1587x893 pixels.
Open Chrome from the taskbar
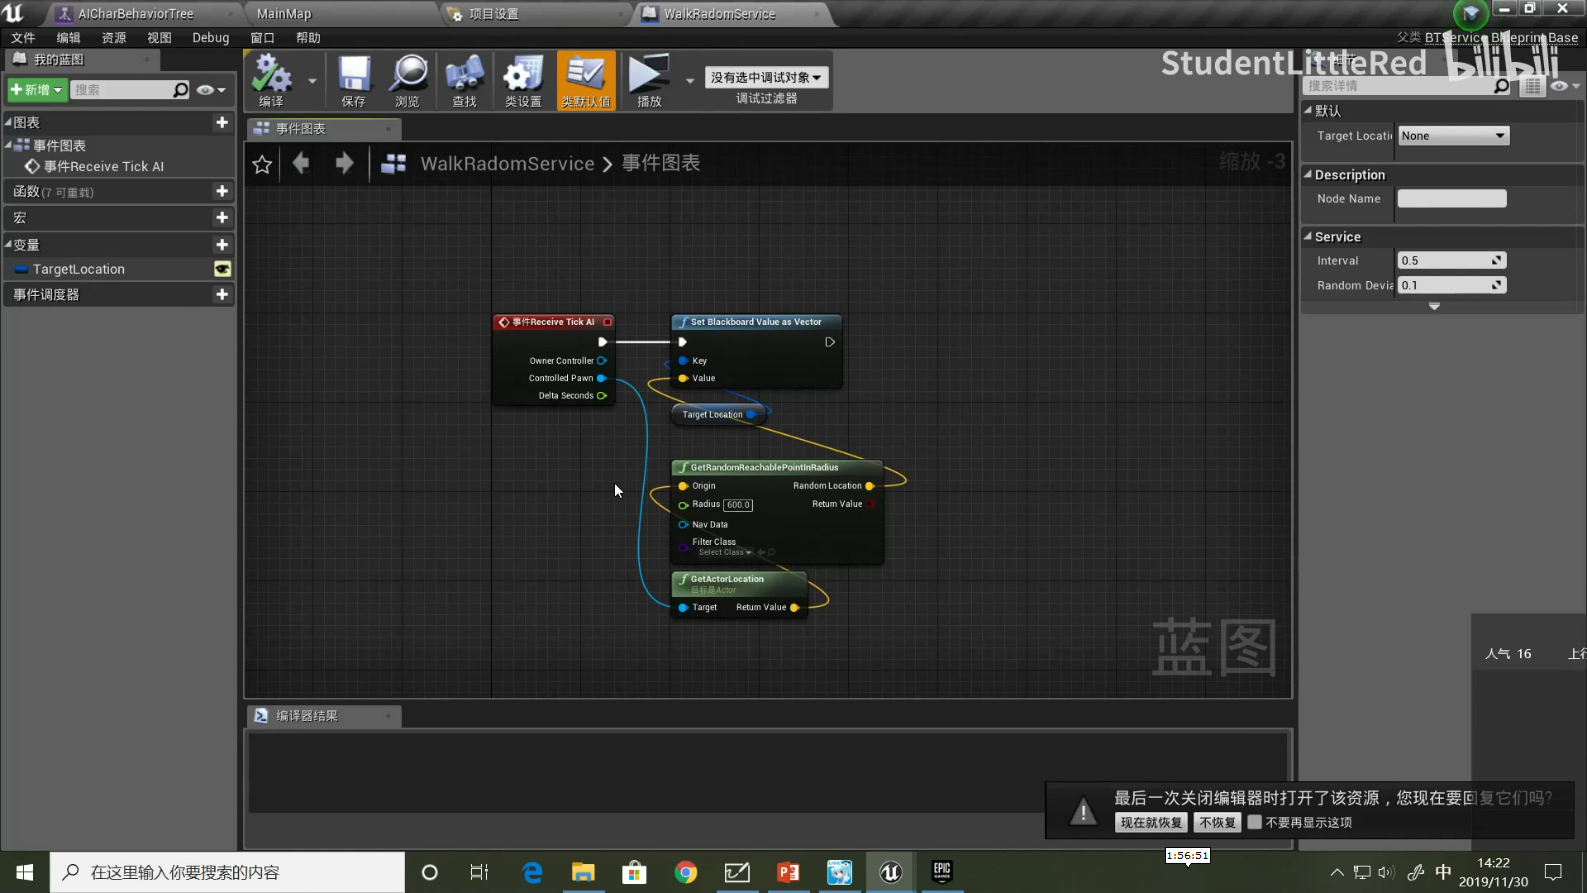(x=686, y=872)
